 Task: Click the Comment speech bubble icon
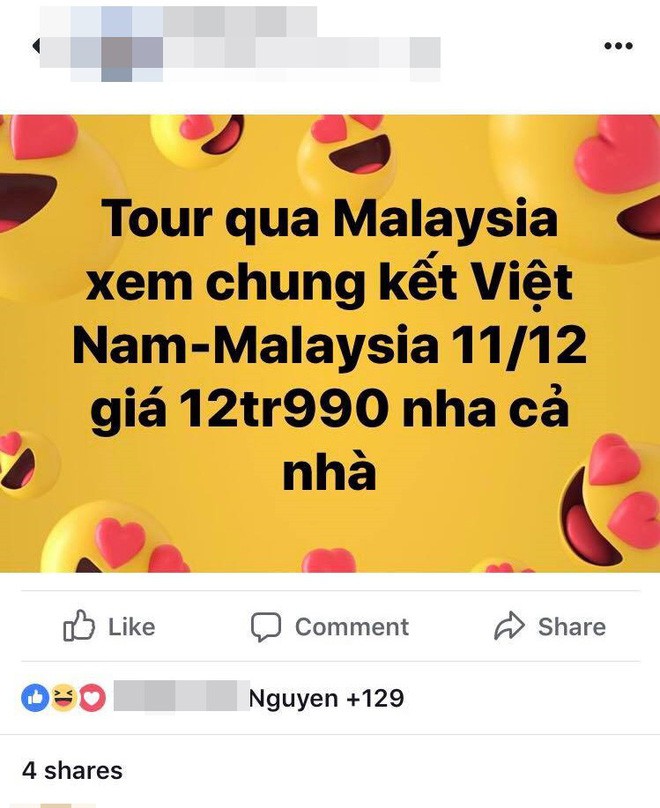point(266,627)
